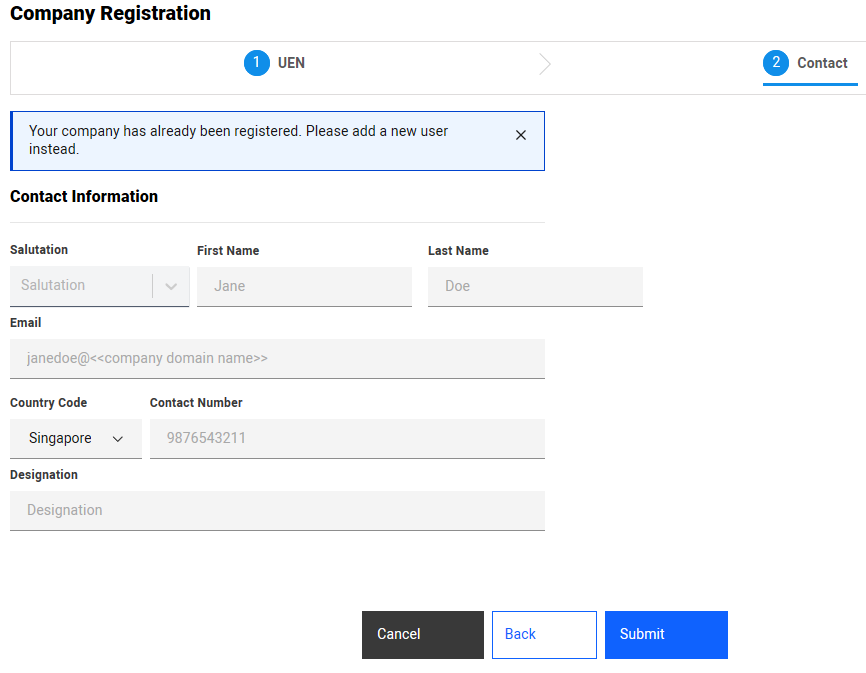
Task: Click the Contact Number label
Action: click(196, 402)
